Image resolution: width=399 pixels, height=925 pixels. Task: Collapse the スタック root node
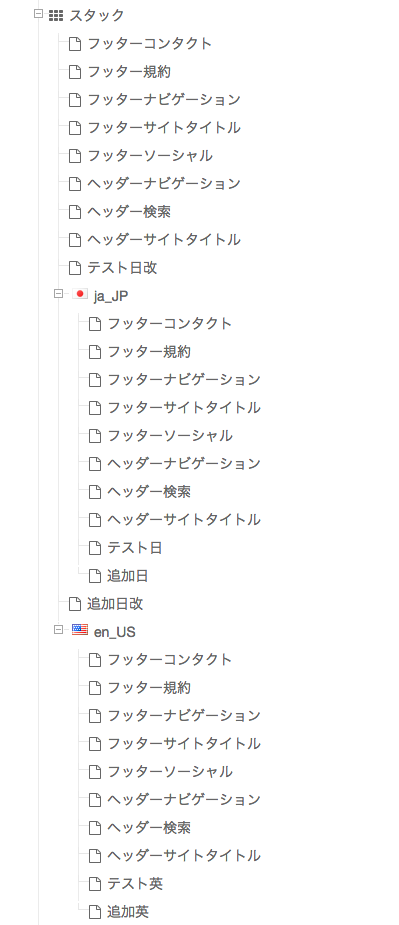tap(38, 14)
